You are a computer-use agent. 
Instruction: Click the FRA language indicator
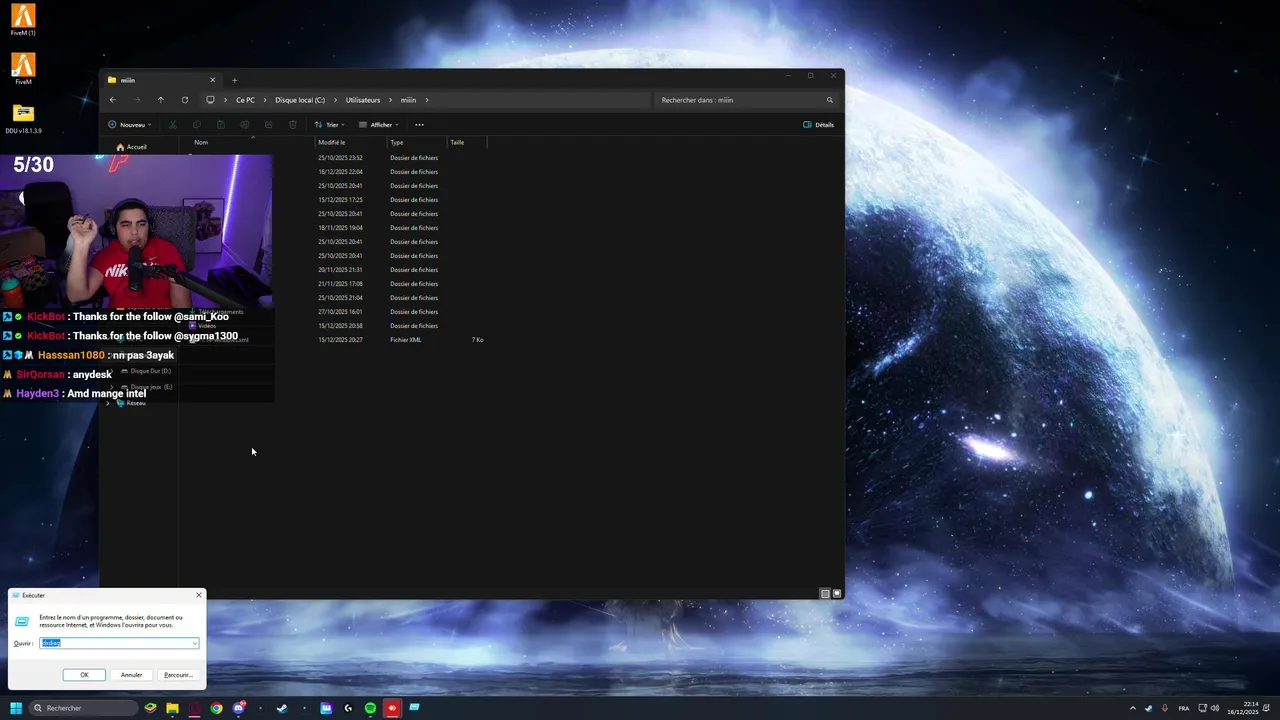coord(1184,708)
